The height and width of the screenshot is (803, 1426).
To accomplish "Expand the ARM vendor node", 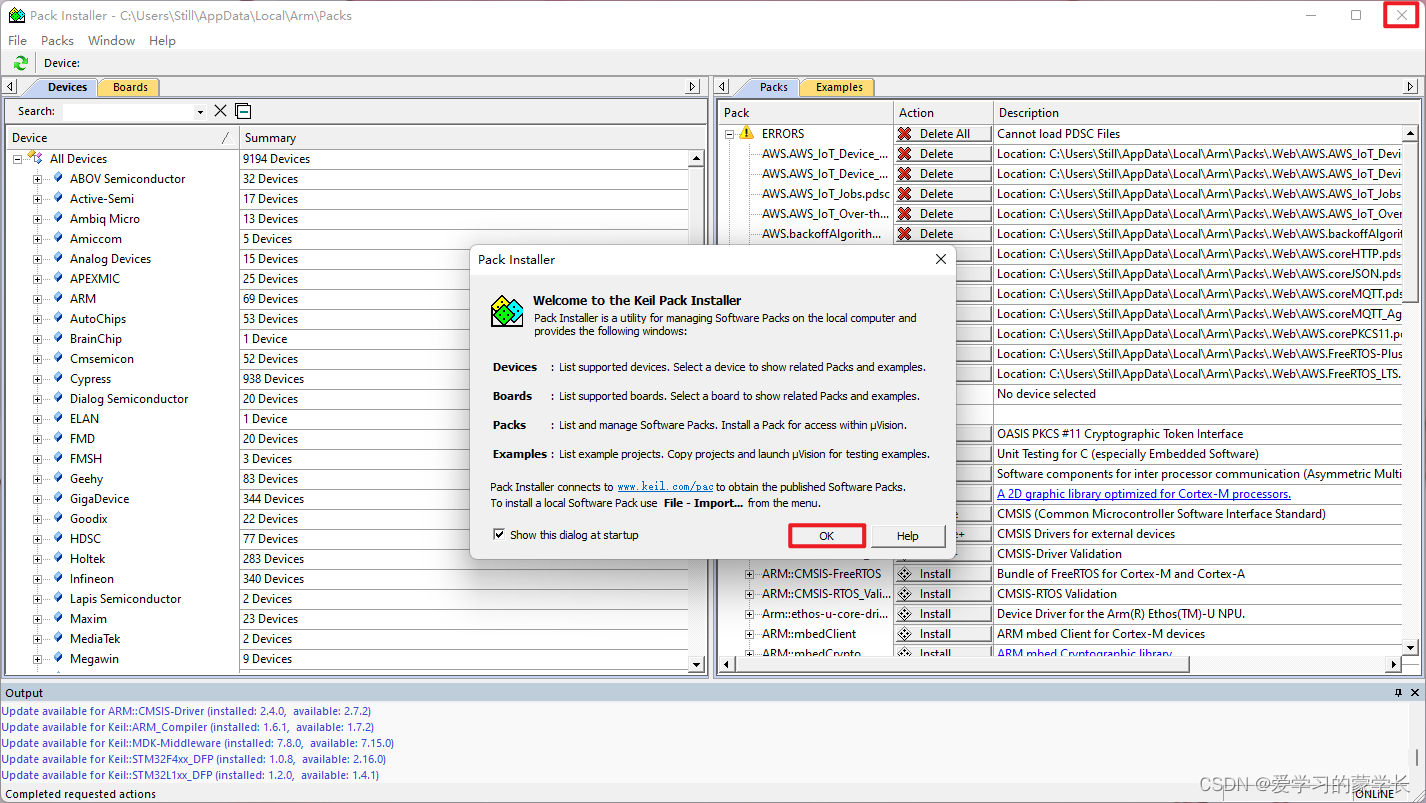I will point(38,298).
